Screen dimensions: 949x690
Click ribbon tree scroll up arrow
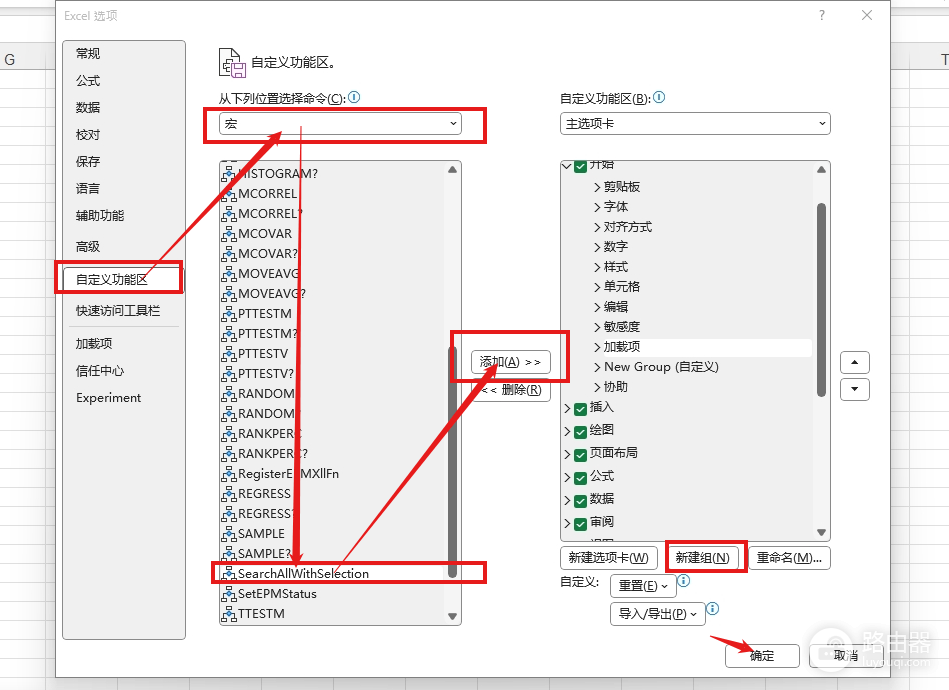pyautogui.click(x=821, y=169)
